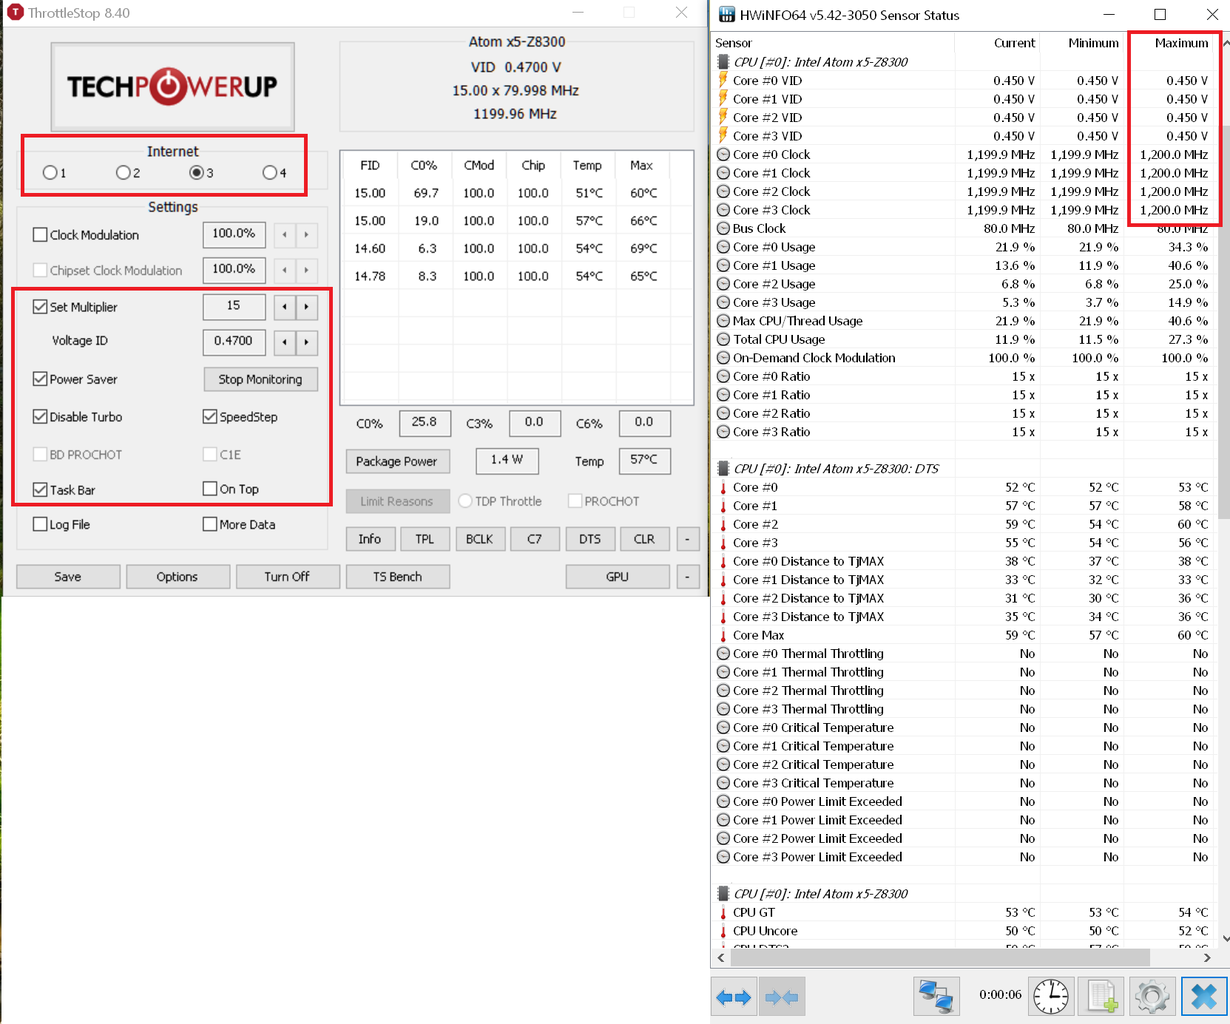Open the TS Bench button
The width and height of the screenshot is (1230, 1024).
pos(397,577)
